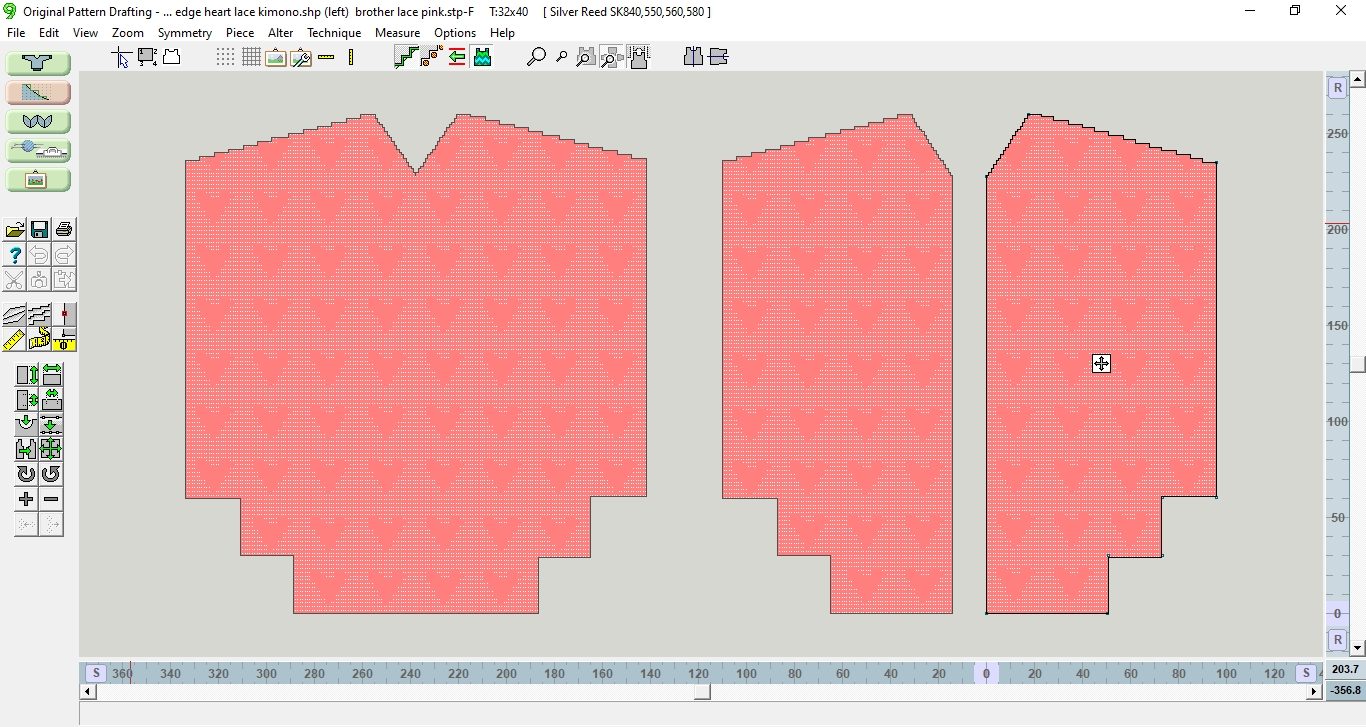
Task: Open the Technique menu
Action: [x=334, y=33]
